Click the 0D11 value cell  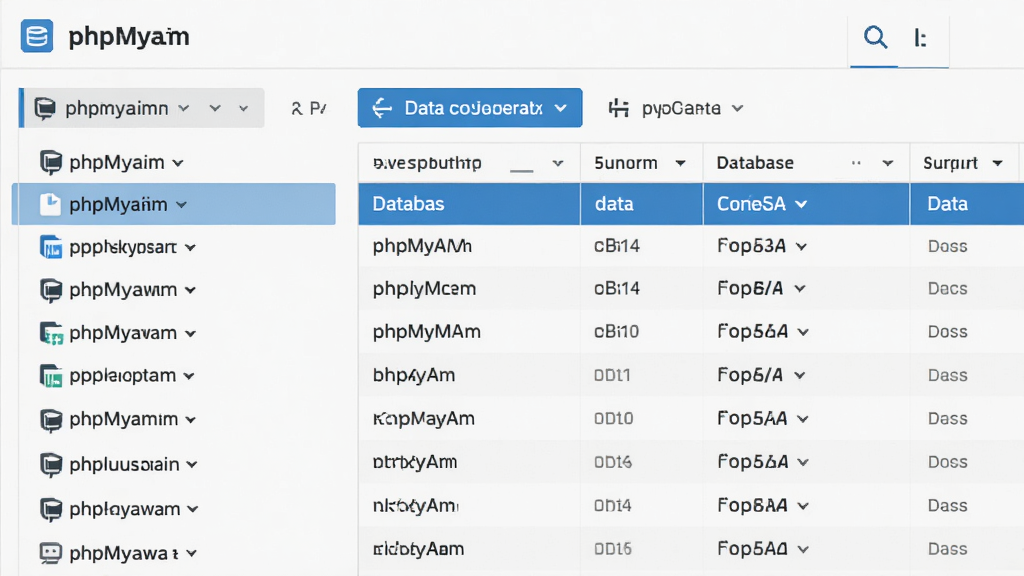612,376
